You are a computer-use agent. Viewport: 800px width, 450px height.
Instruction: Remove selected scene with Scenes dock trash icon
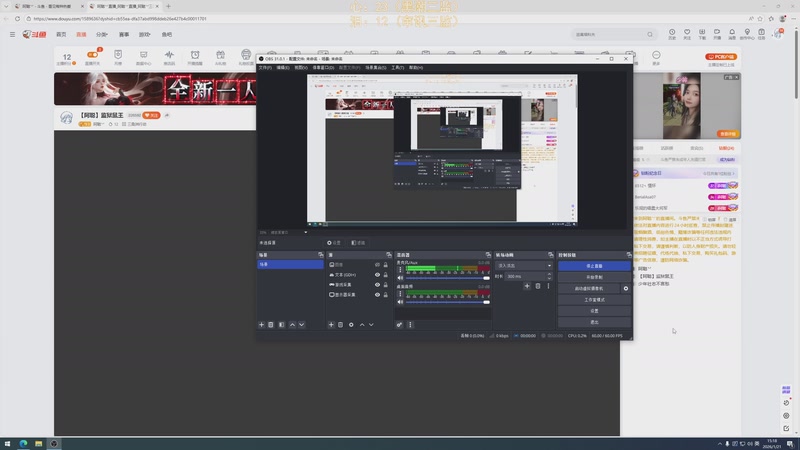pyautogui.click(x=271, y=324)
